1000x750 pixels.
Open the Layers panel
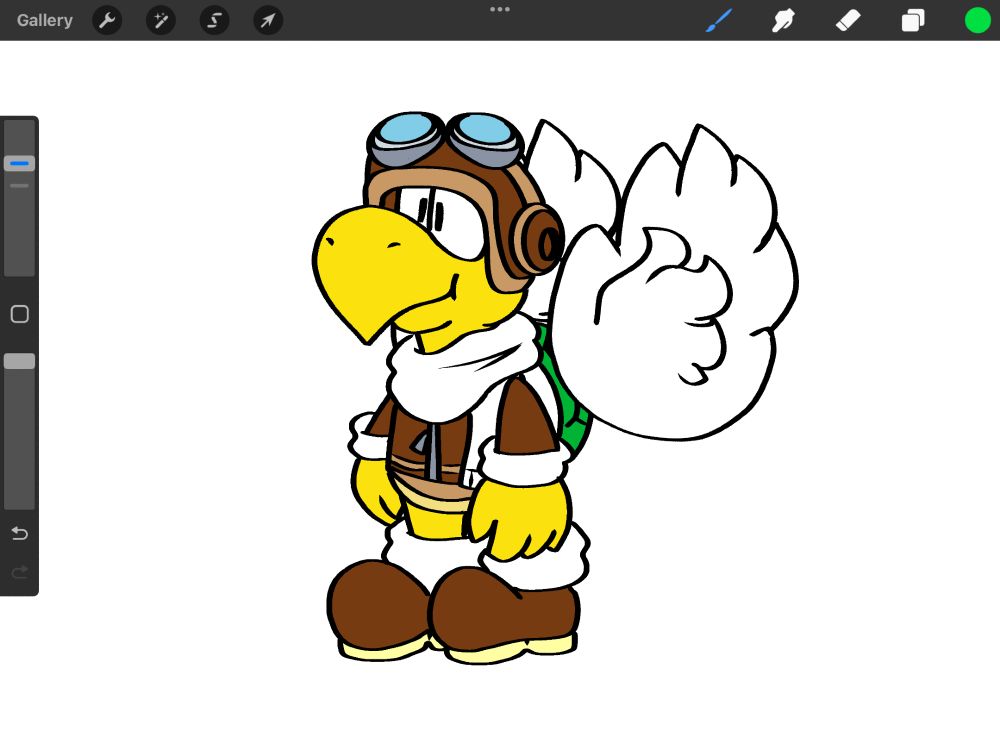pos(913,20)
